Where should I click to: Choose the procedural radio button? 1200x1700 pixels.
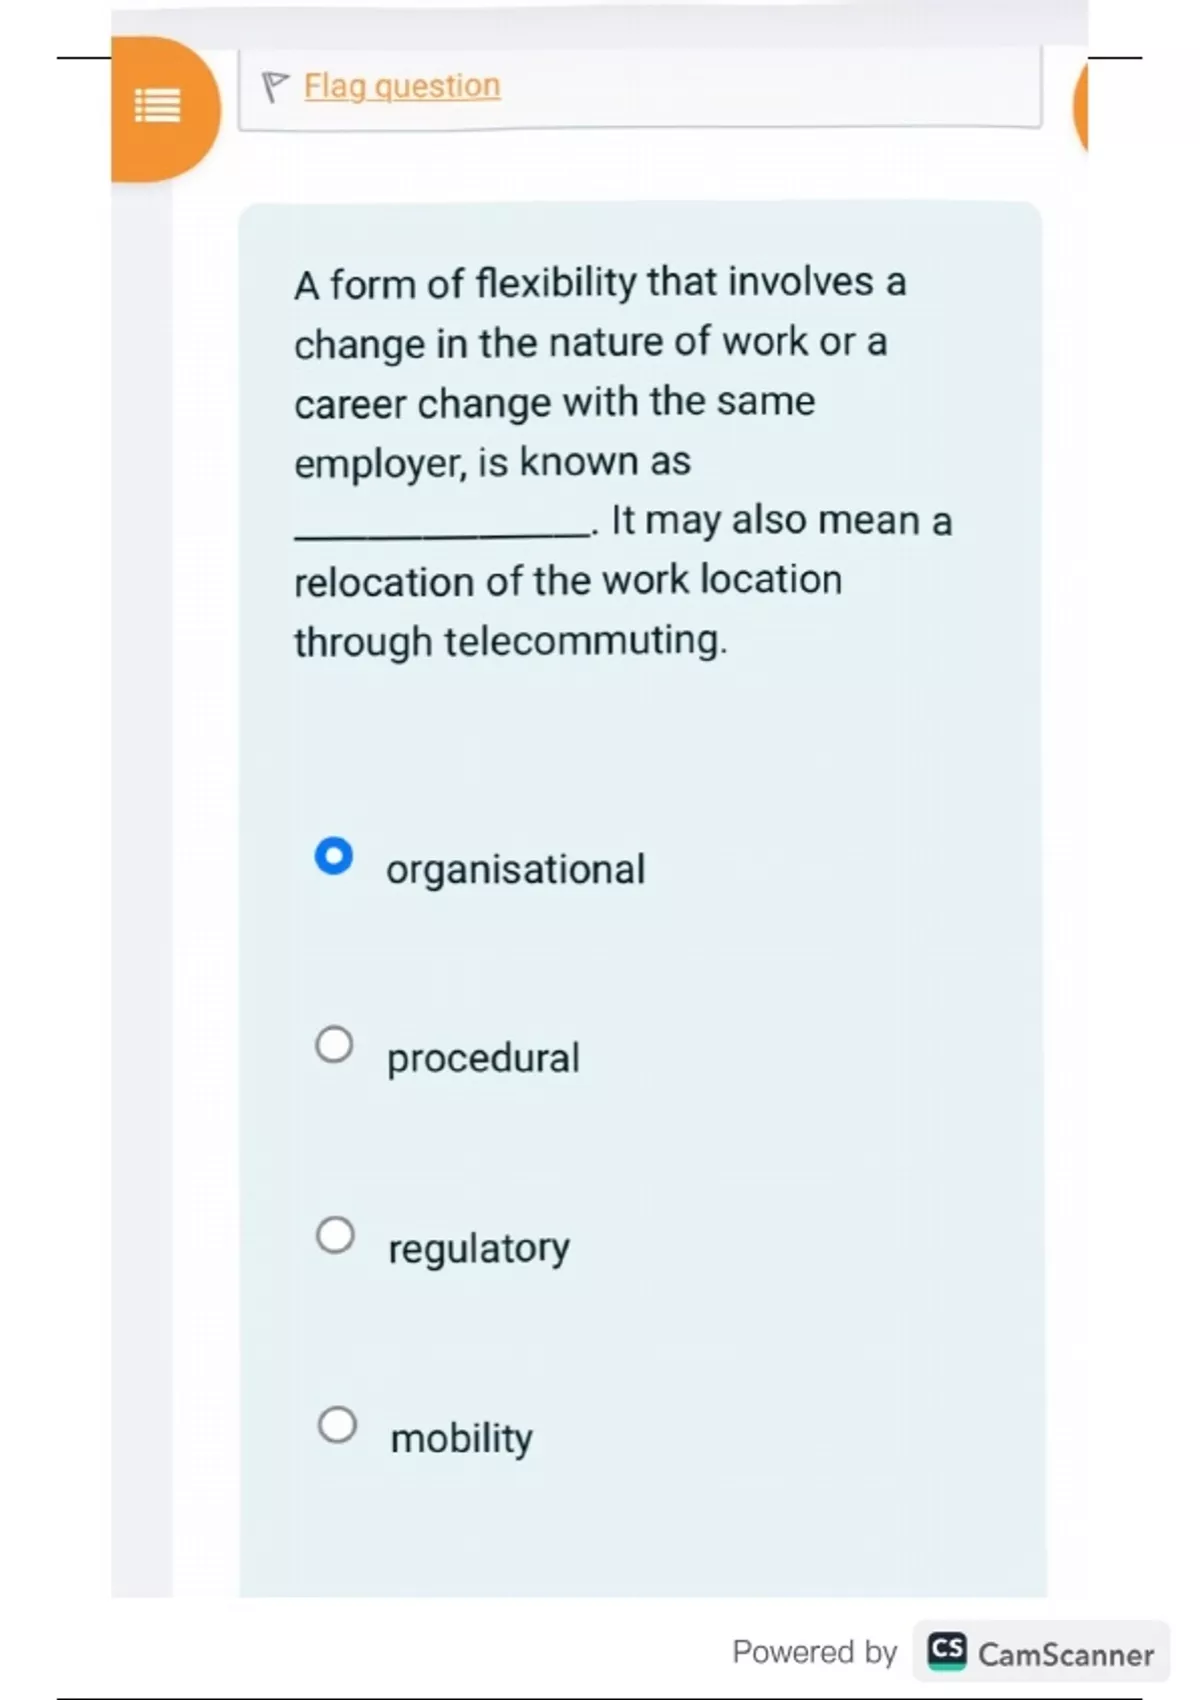point(334,1045)
